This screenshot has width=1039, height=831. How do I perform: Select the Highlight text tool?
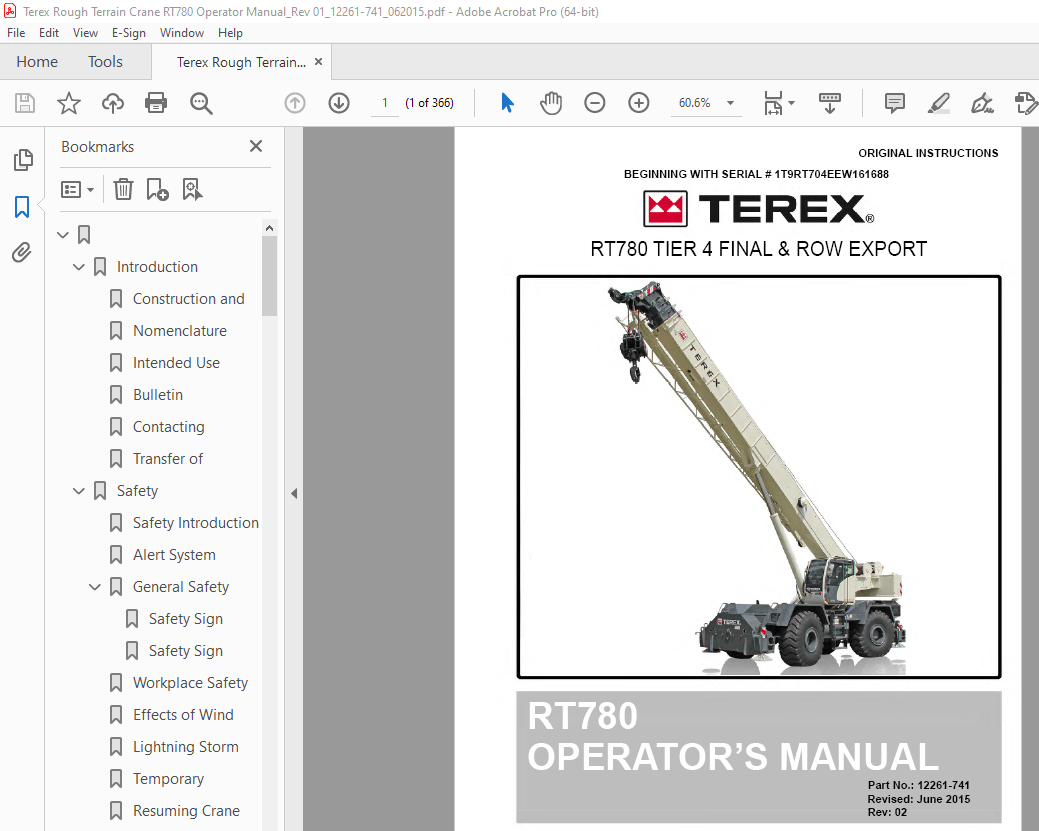(x=938, y=103)
